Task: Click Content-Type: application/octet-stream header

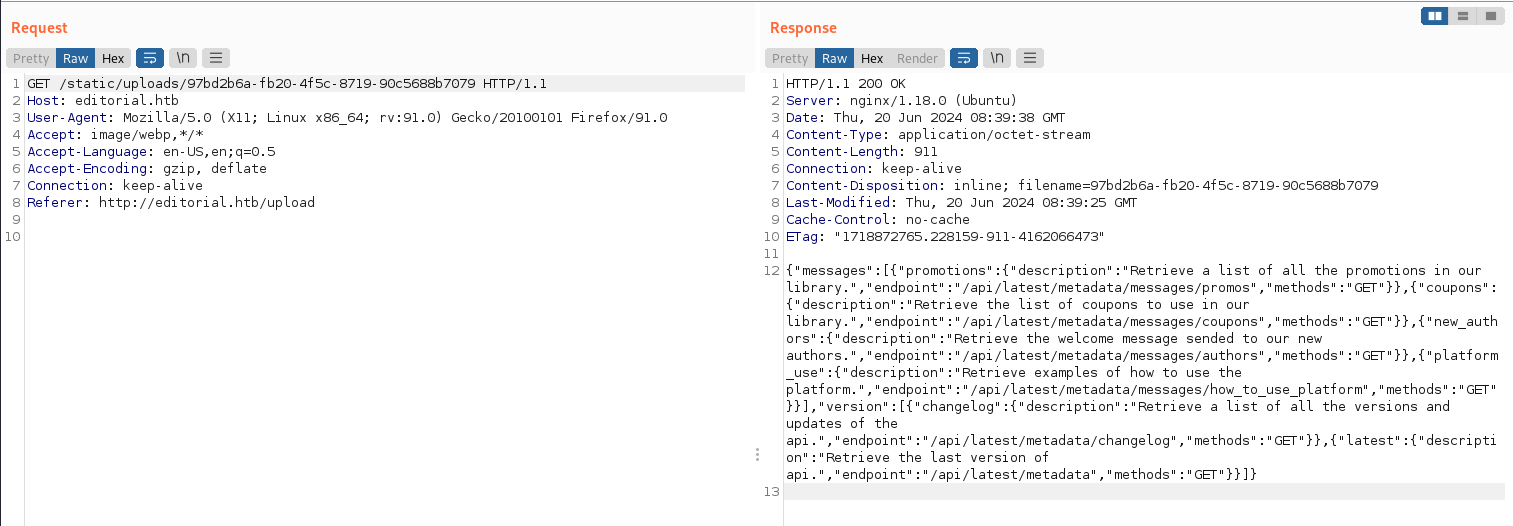Action: 938,135
